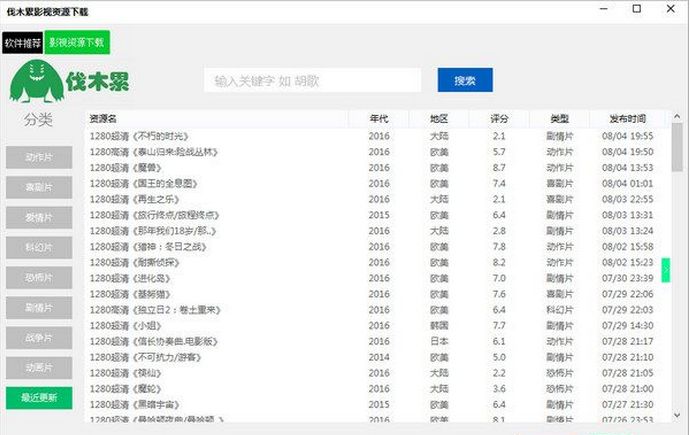Click 2014 year in the 不可抗力 row

pos(379,357)
